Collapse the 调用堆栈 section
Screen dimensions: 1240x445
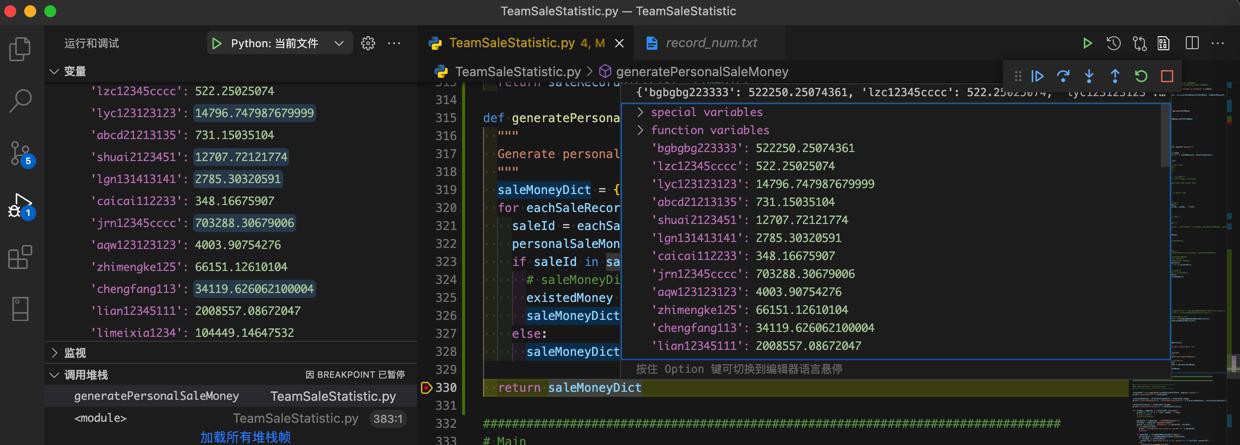[x=54, y=375]
